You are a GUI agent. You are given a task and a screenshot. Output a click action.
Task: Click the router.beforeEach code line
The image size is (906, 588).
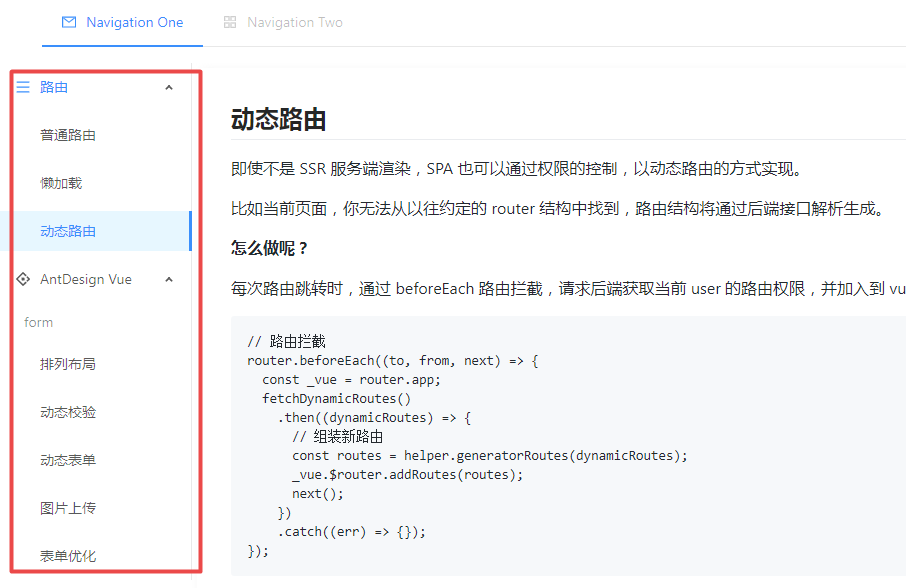393,361
